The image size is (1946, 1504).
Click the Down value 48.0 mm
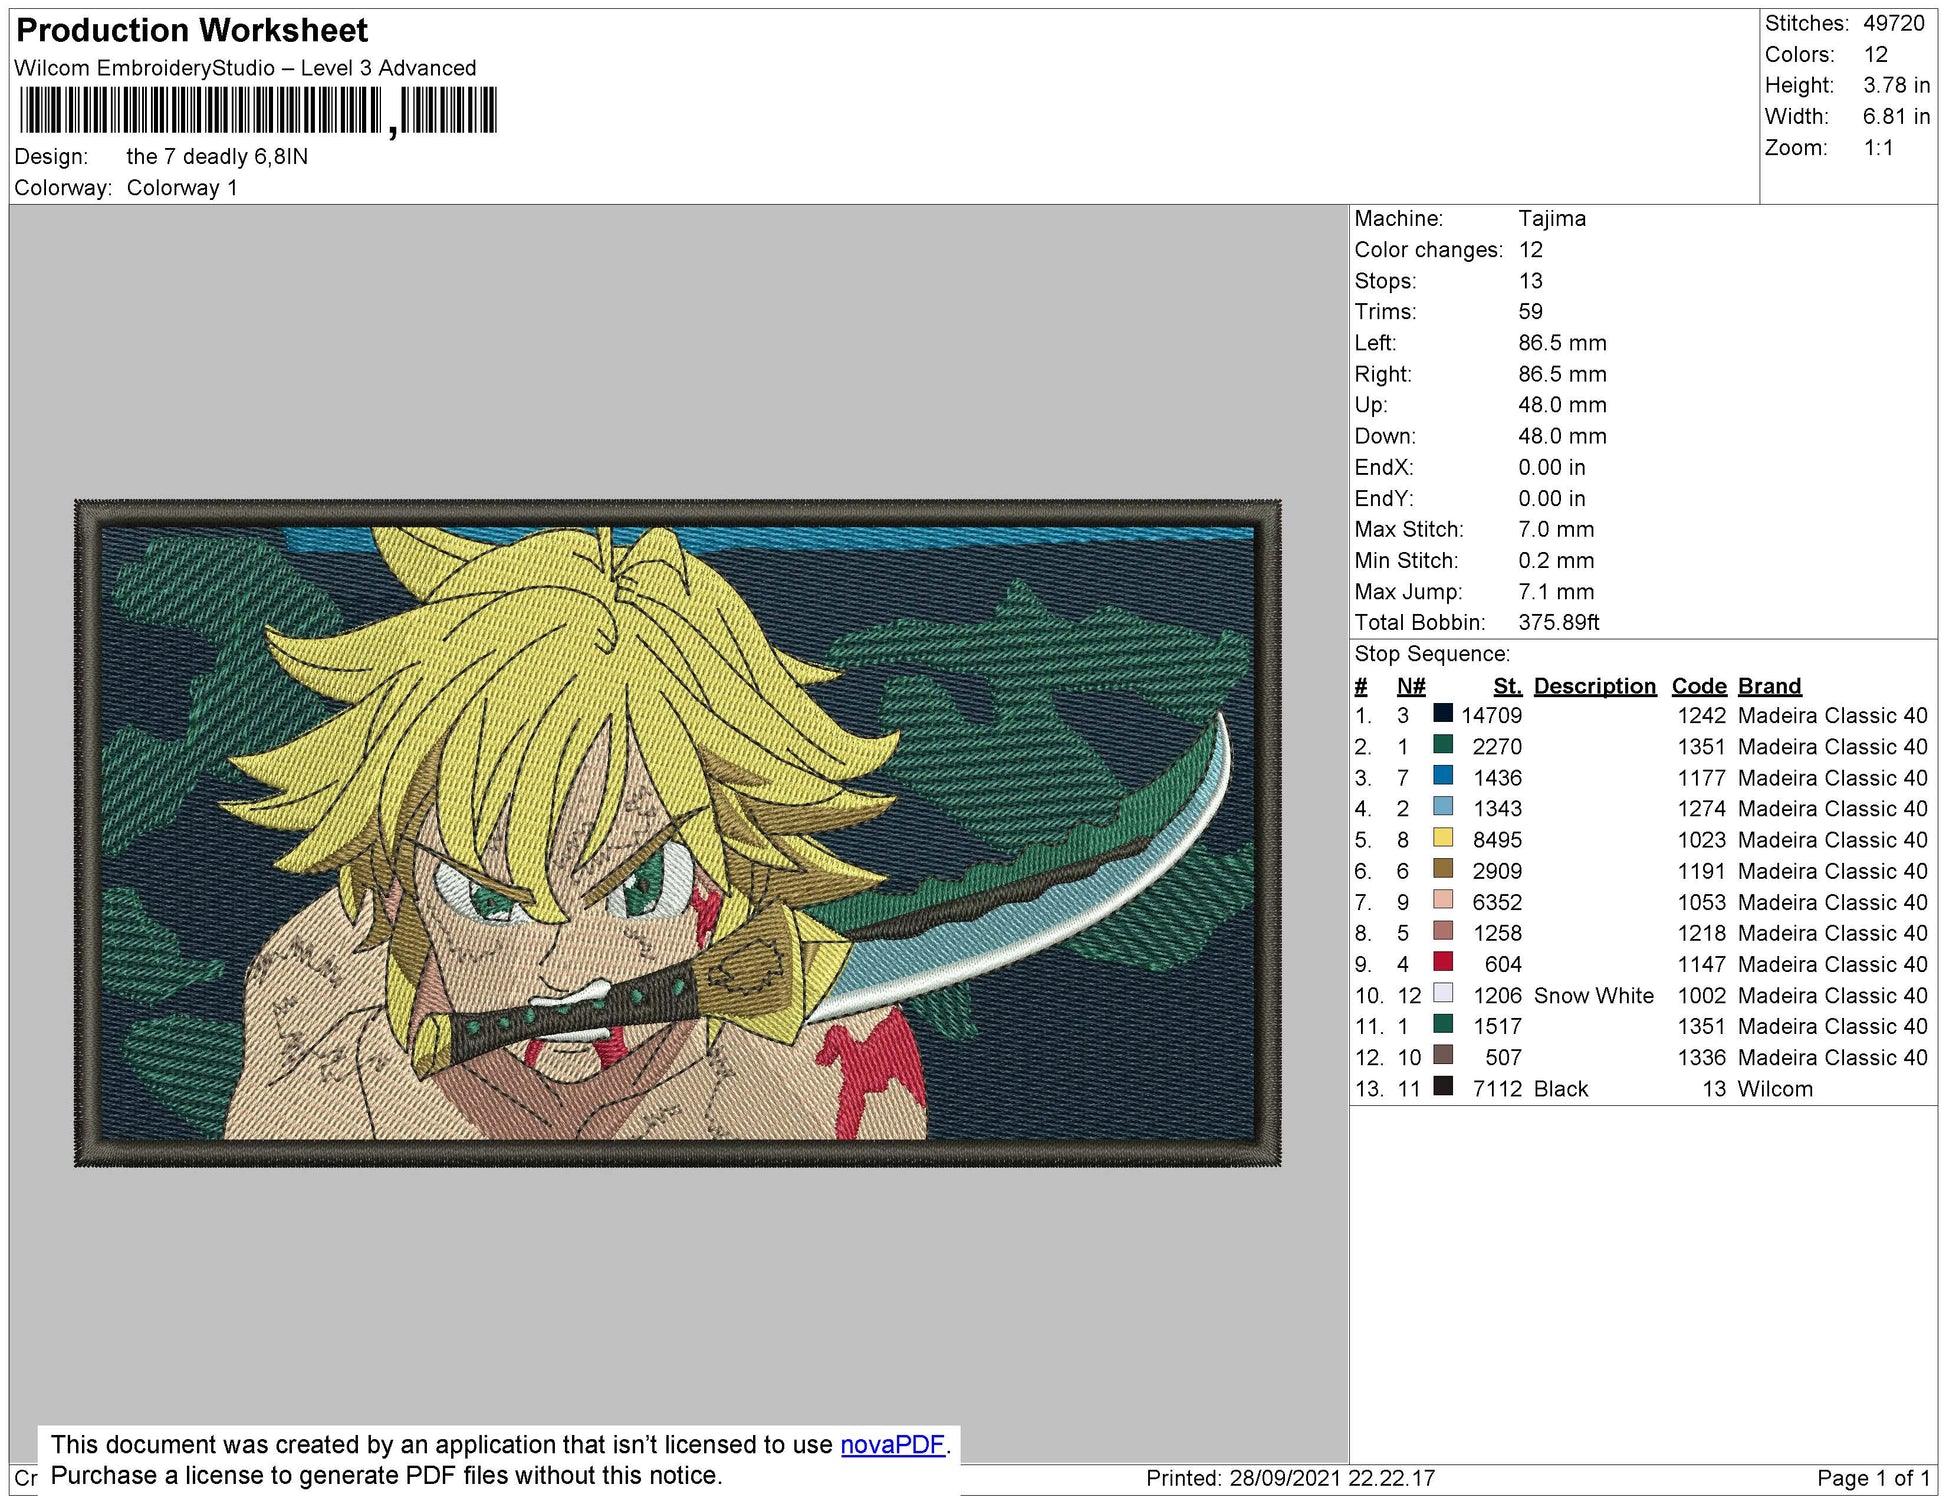click(x=1562, y=436)
